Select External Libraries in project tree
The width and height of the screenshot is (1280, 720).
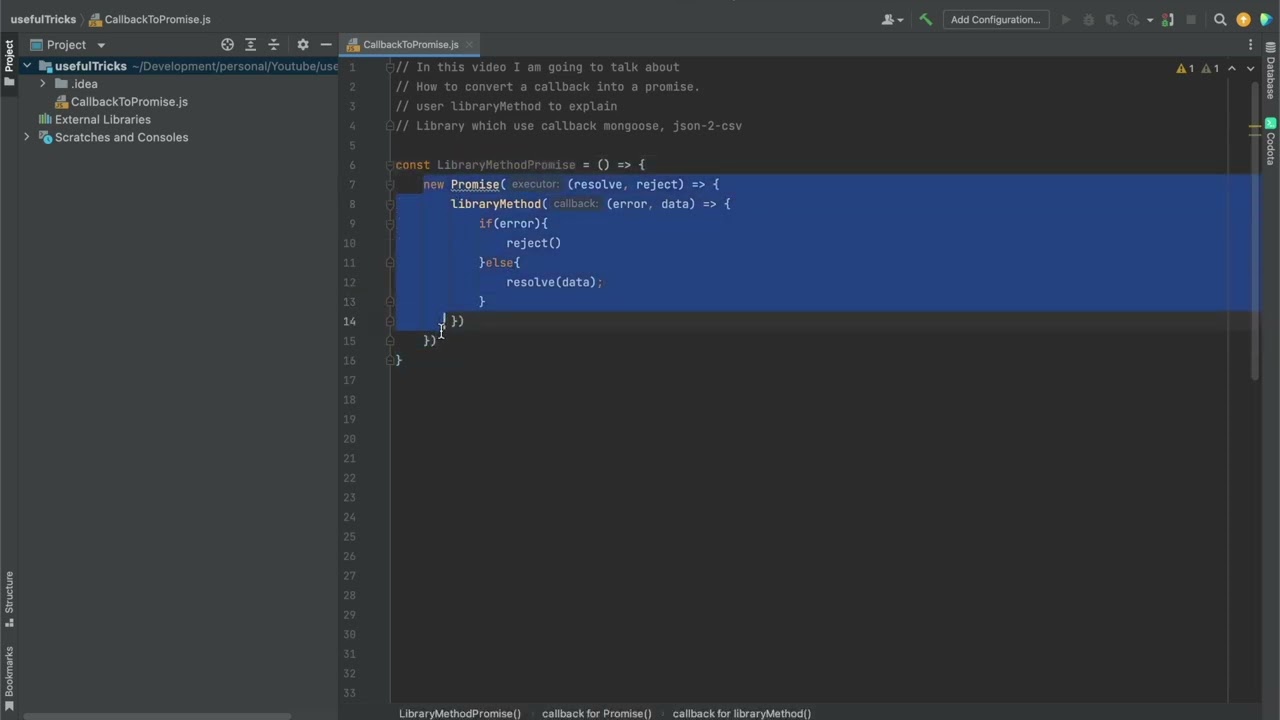103,119
